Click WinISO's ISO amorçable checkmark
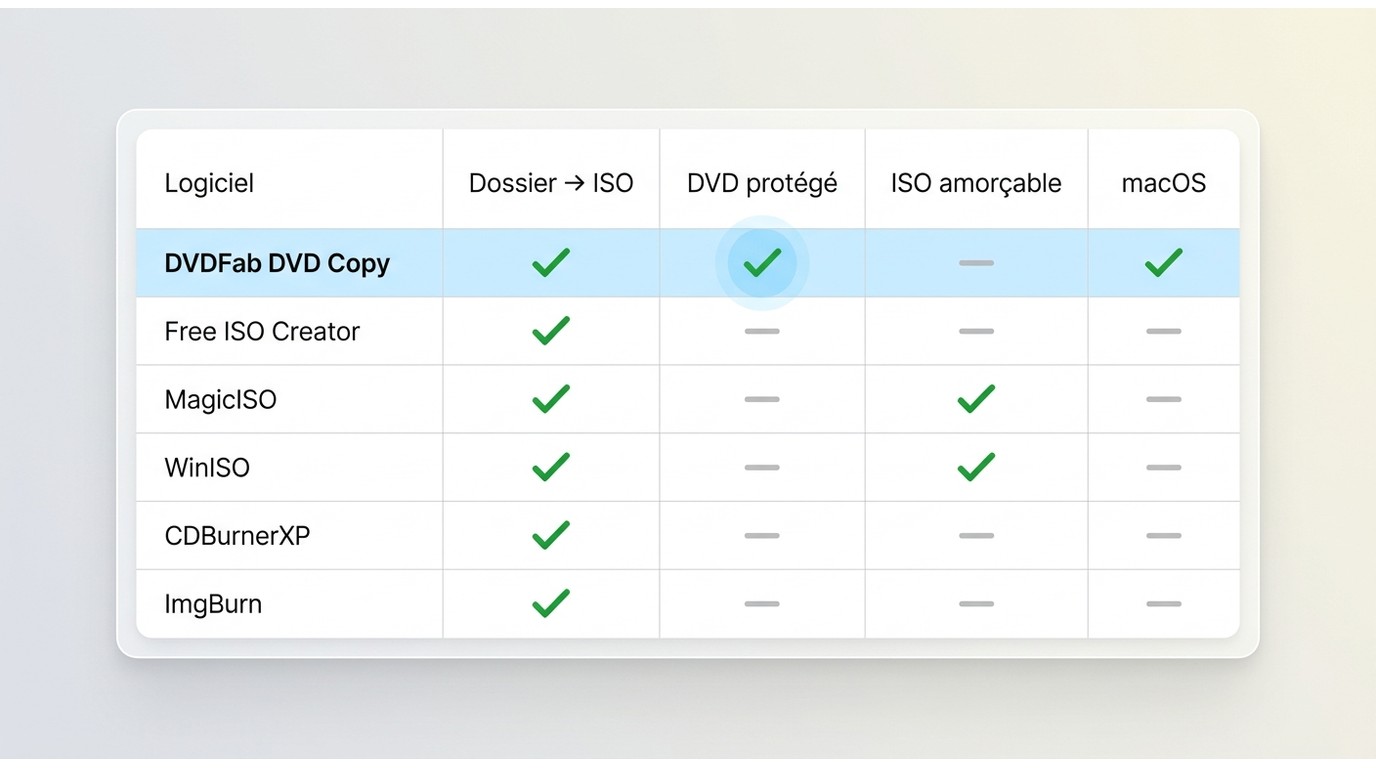 pyautogui.click(x=976, y=467)
